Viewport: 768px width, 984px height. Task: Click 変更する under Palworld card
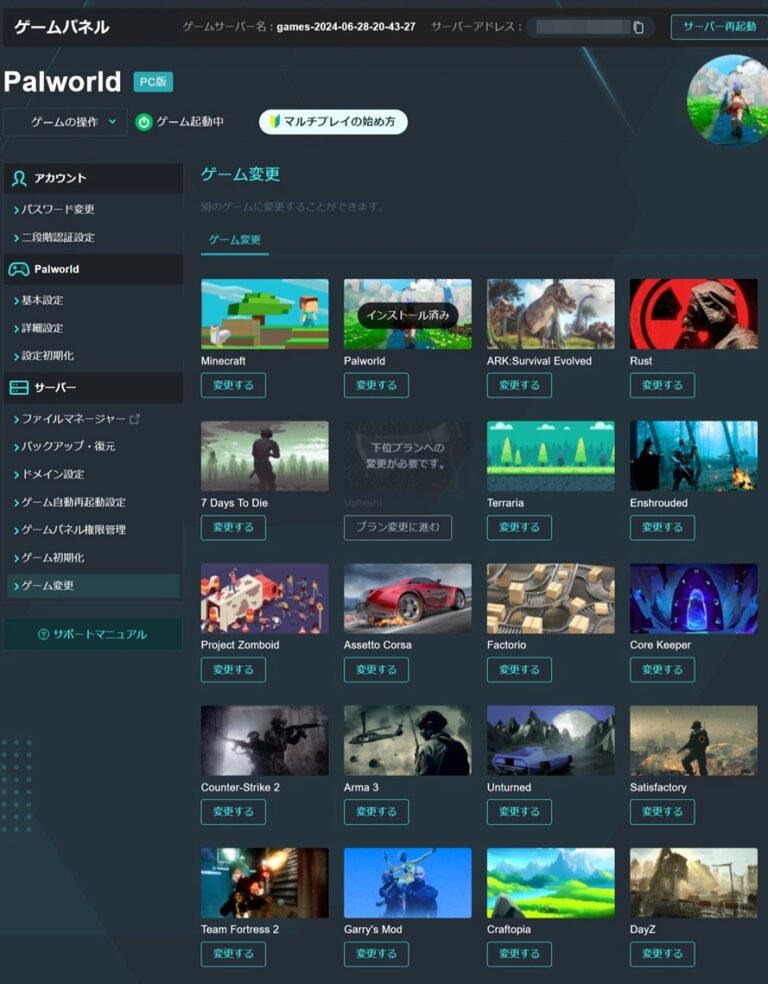click(x=376, y=385)
